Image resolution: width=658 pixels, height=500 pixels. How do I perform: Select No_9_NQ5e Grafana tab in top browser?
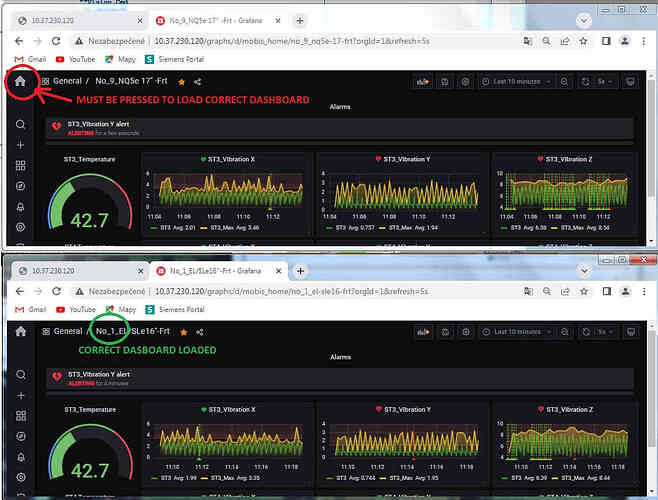point(216,21)
